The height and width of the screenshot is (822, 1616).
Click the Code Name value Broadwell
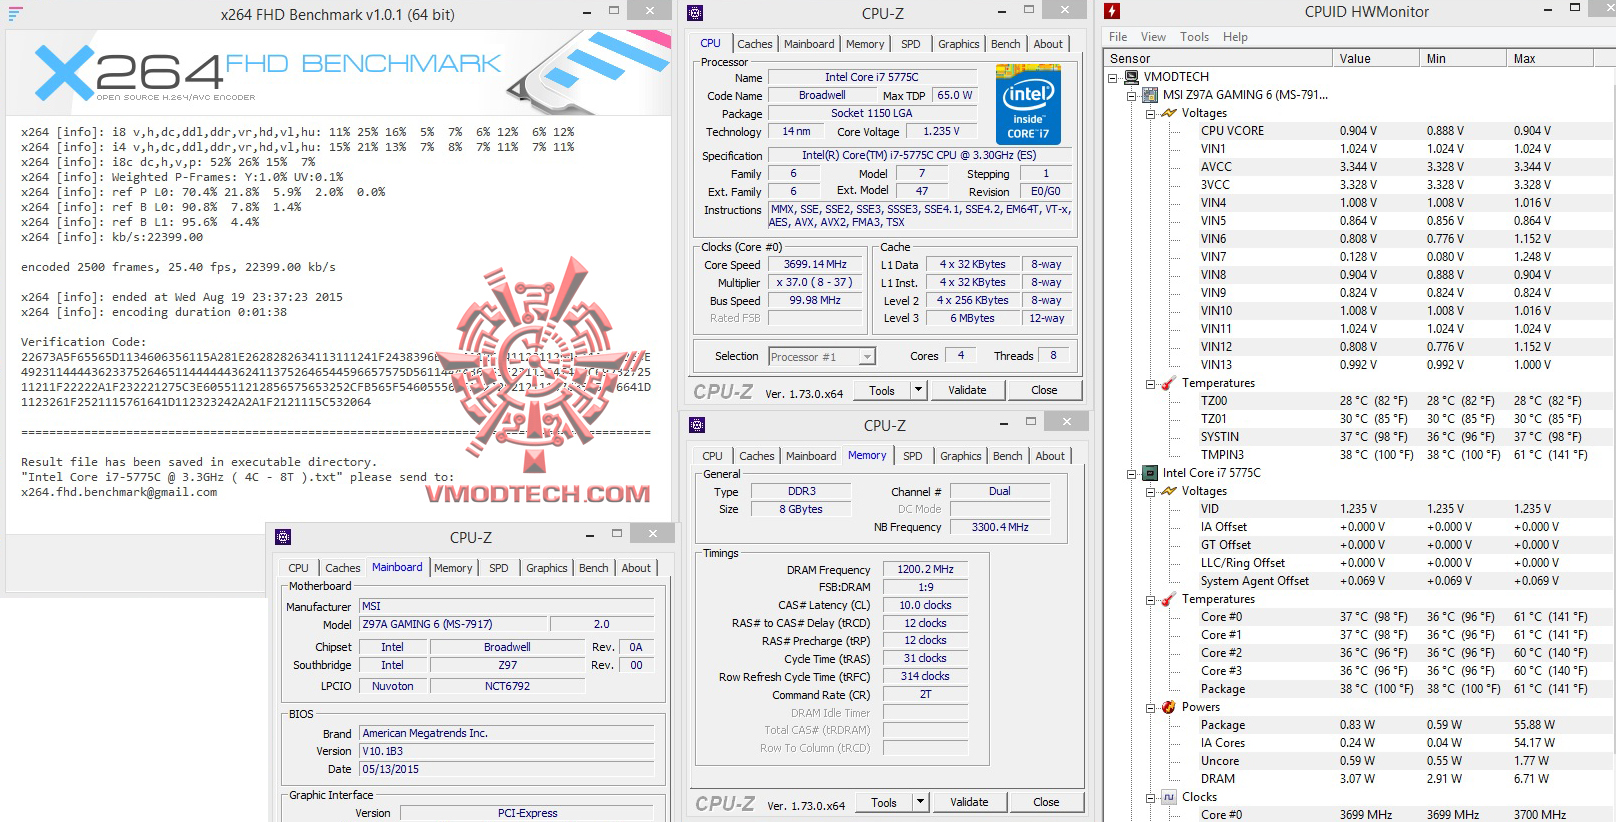point(822,96)
